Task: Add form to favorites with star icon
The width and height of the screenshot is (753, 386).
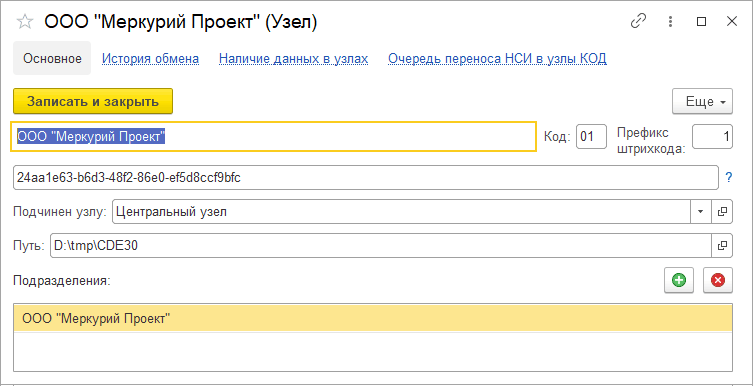Action: 25,22
